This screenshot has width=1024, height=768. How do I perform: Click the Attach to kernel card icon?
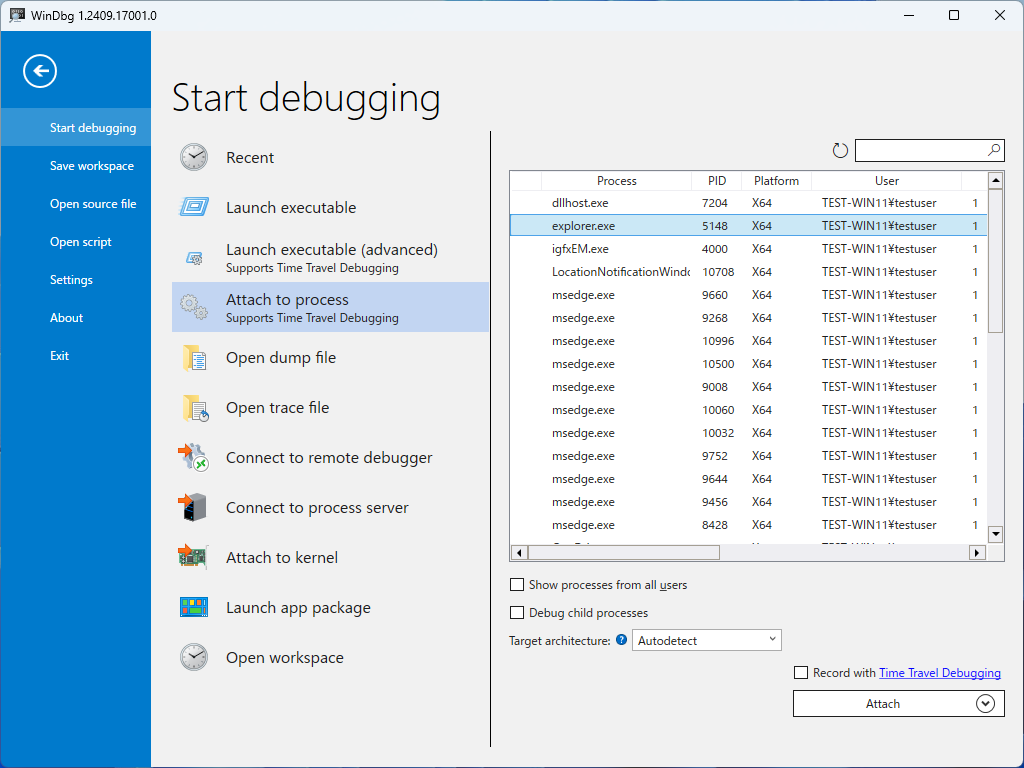click(193, 557)
